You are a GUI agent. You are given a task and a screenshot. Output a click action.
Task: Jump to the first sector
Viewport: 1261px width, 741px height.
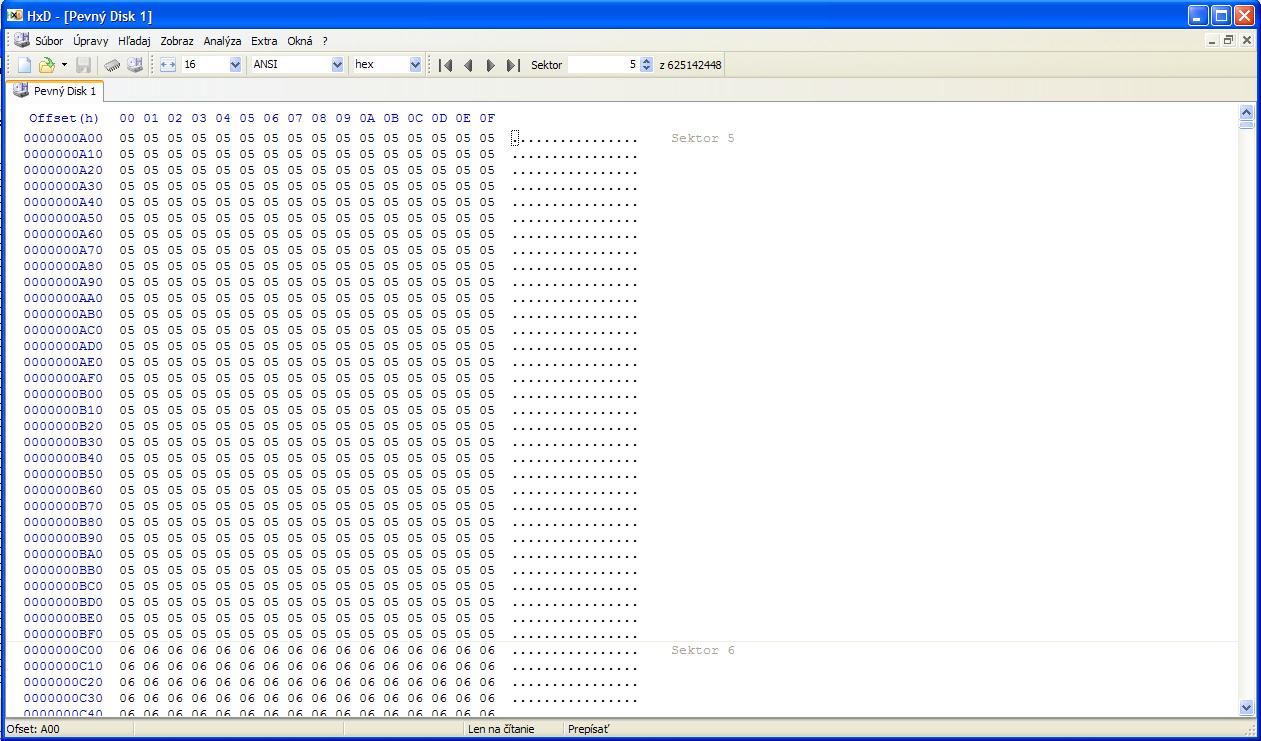[446, 65]
